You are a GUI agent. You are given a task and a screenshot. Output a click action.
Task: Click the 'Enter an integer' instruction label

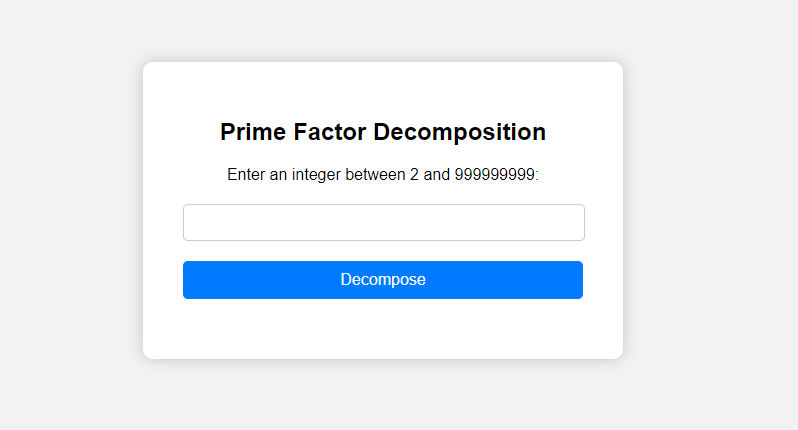click(383, 175)
